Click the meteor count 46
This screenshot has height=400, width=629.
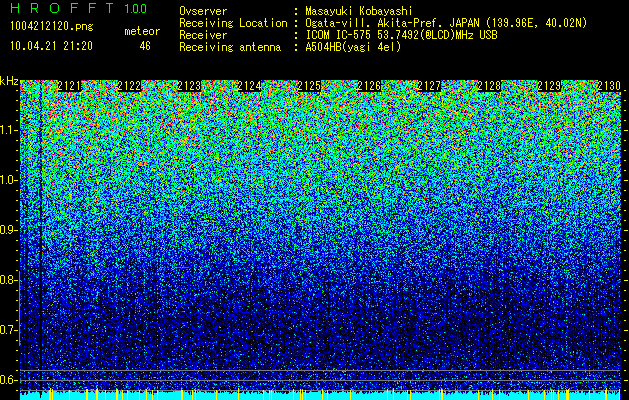pos(145,46)
